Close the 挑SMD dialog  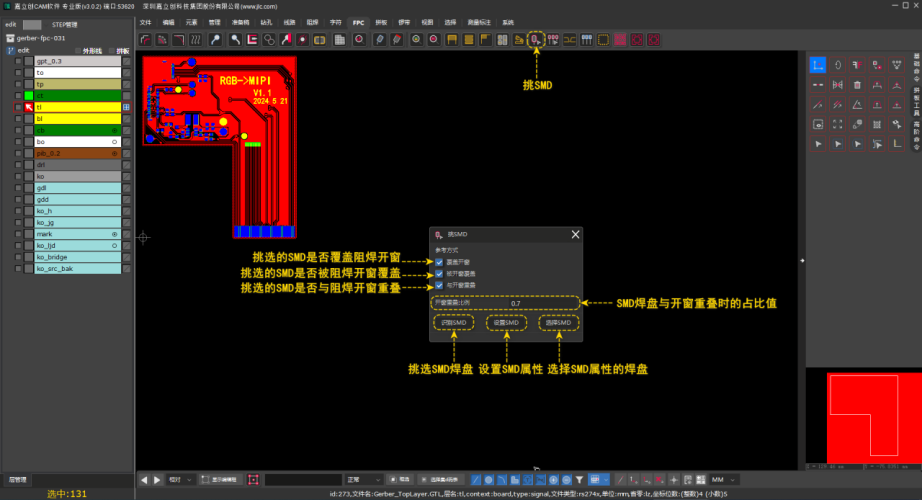point(575,235)
